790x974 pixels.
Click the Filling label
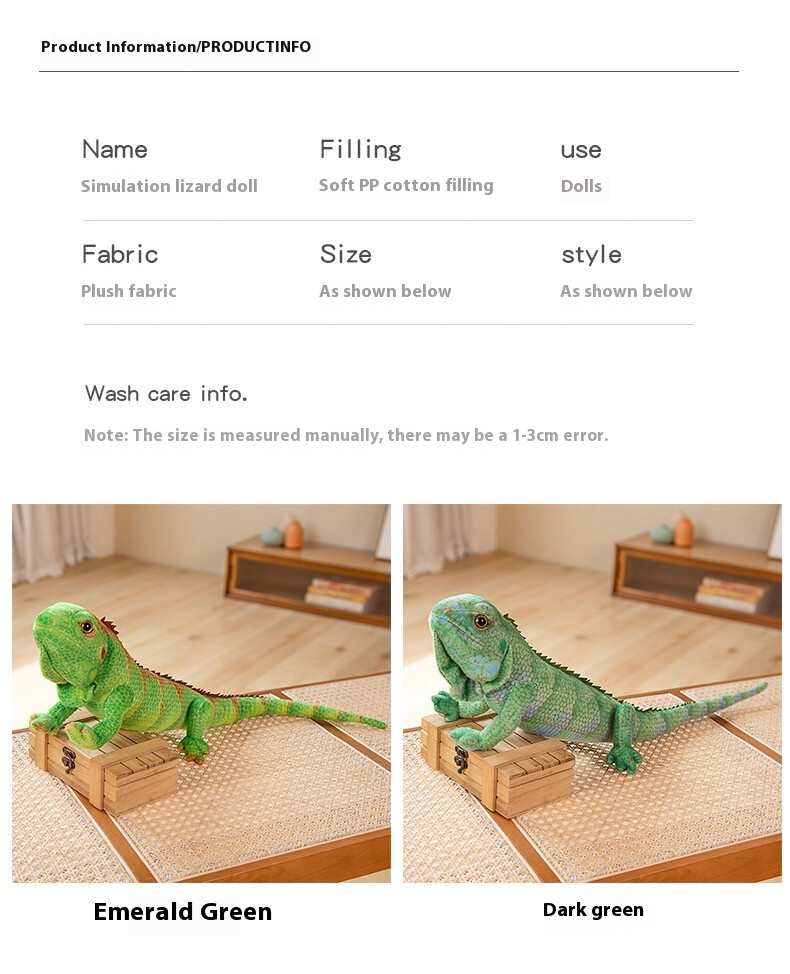pos(360,150)
